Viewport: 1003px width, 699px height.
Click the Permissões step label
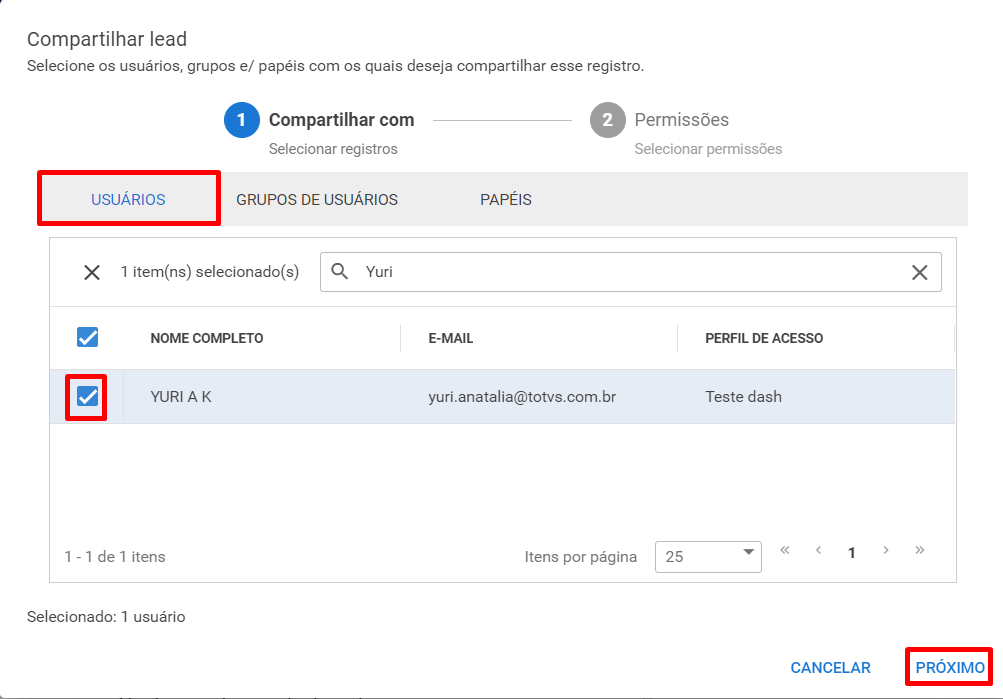[x=681, y=120]
